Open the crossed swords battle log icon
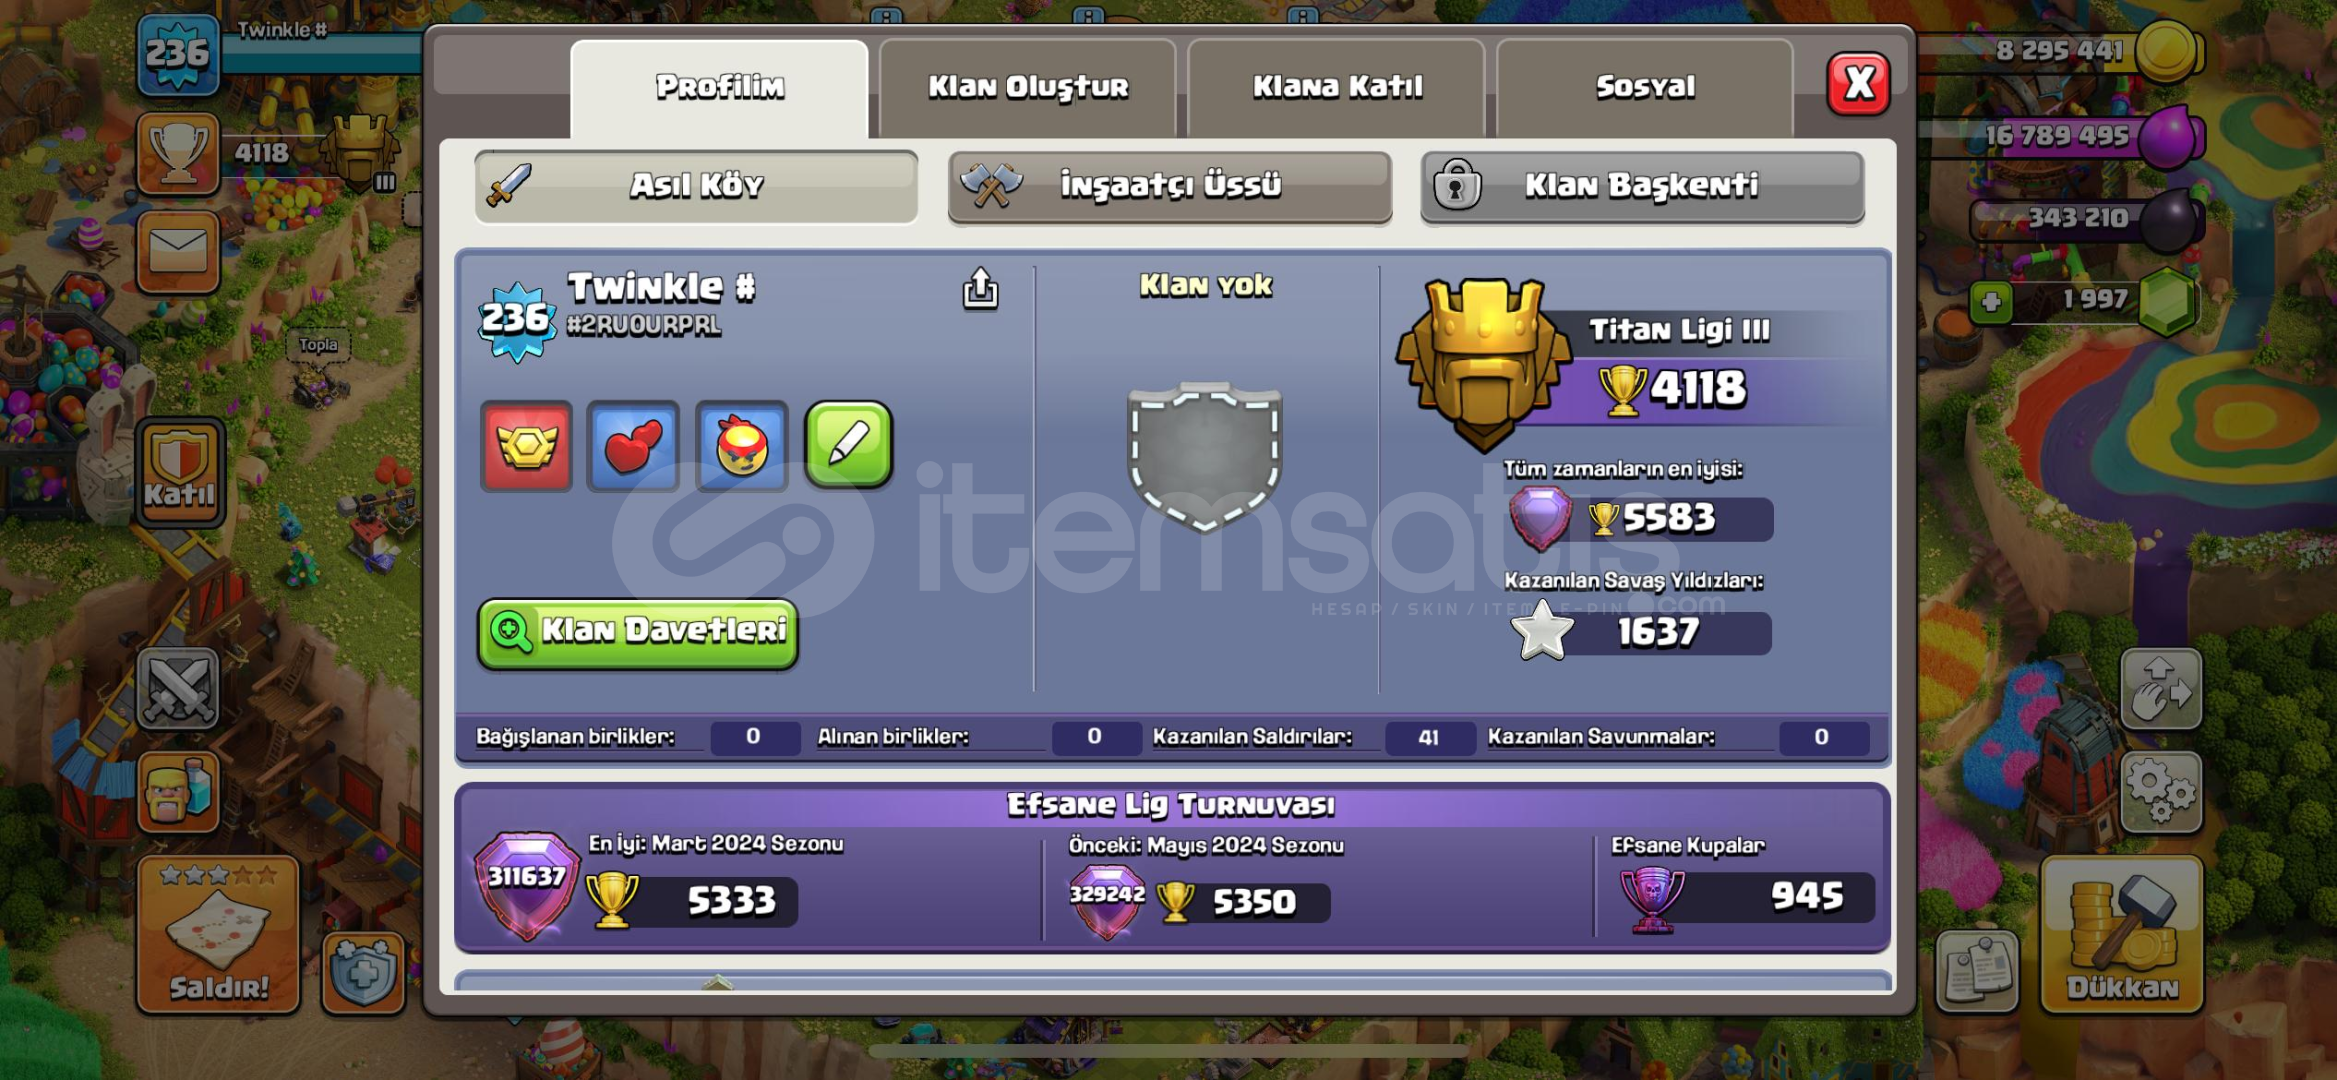The width and height of the screenshot is (2337, 1080). click(x=178, y=688)
